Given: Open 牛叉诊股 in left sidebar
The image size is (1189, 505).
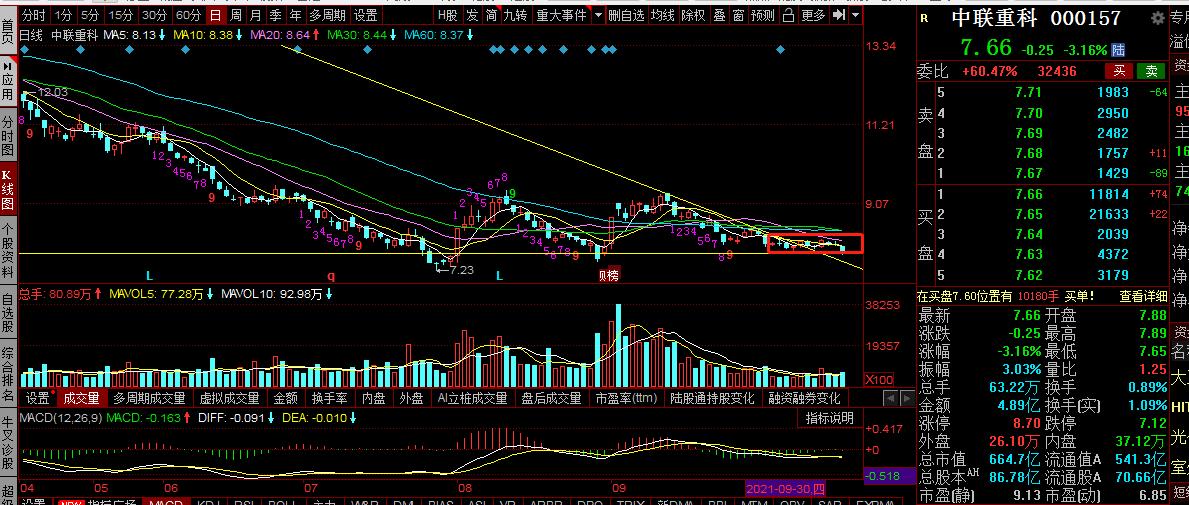Looking at the screenshot, I should [8, 444].
